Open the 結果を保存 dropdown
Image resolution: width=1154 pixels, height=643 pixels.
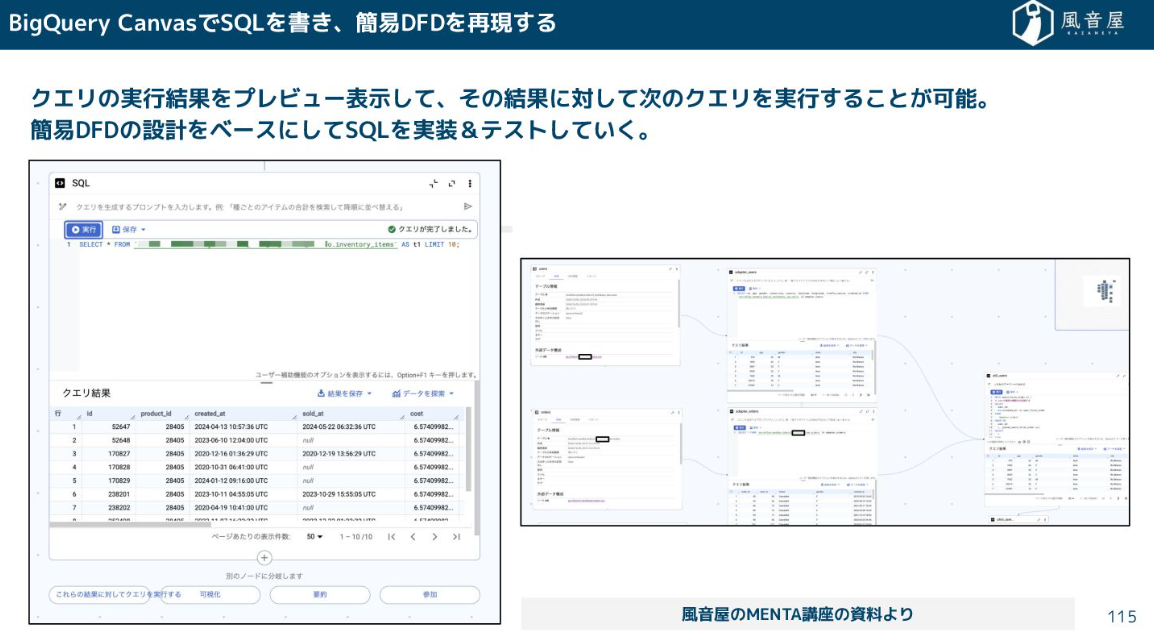point(344,393)
